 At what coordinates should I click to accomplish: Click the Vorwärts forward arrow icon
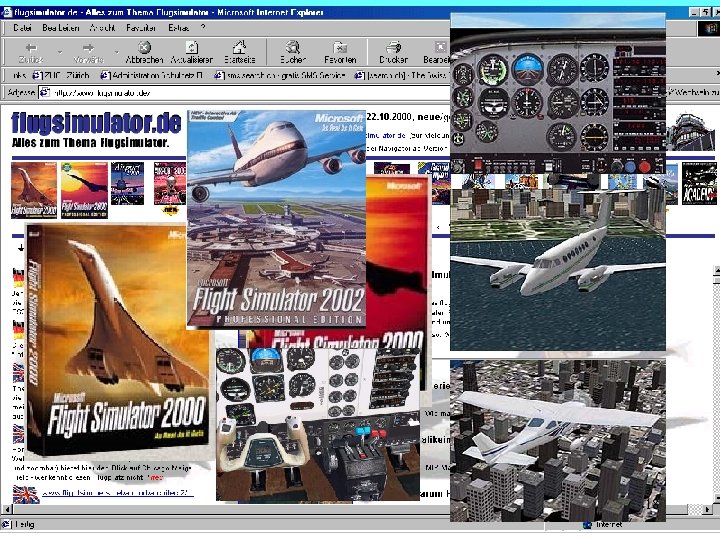(x=88, y=47)
